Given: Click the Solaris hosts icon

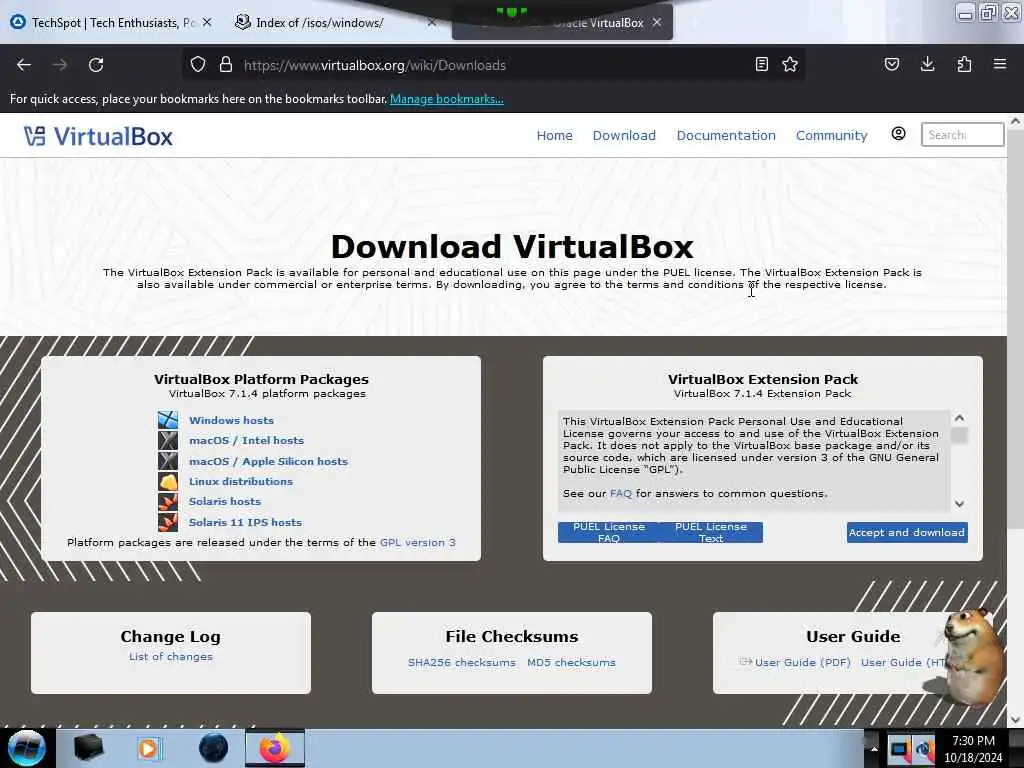Looking at the screenshot, I should pyautogui.click(x=168, y=502).
